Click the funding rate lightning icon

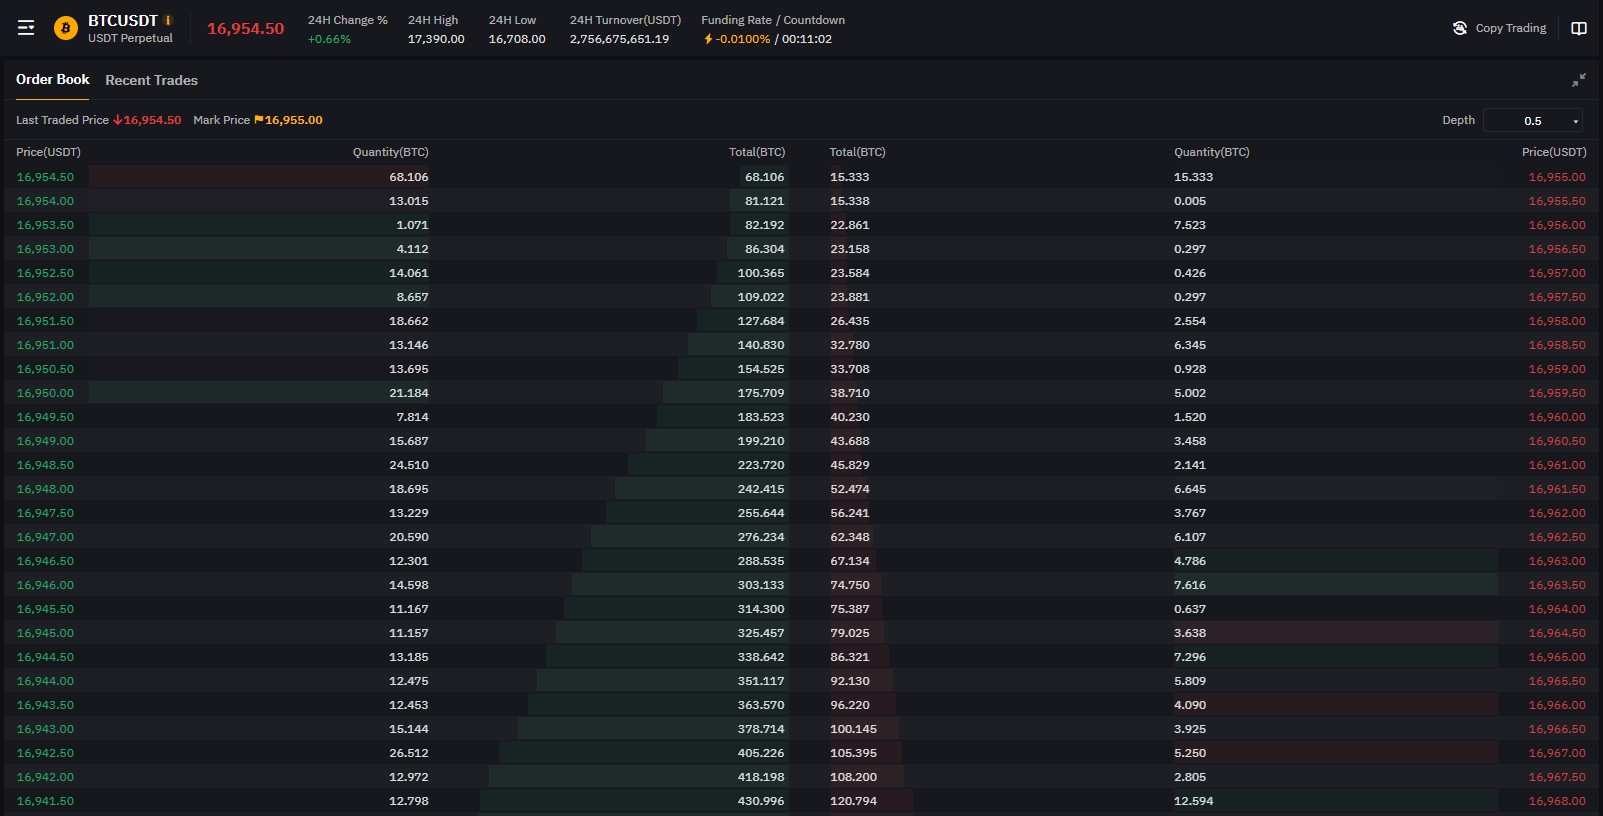click(x=708, y=39)
